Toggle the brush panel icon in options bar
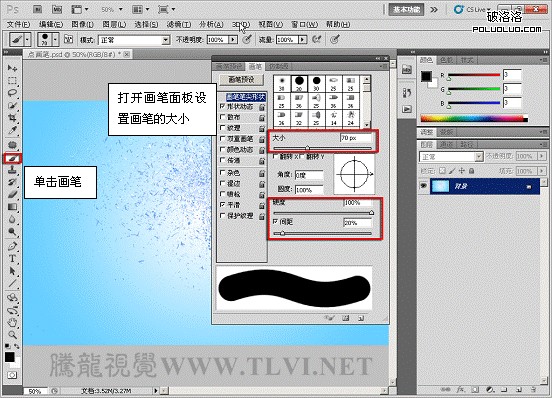552x398 pixels. point(69,39)
